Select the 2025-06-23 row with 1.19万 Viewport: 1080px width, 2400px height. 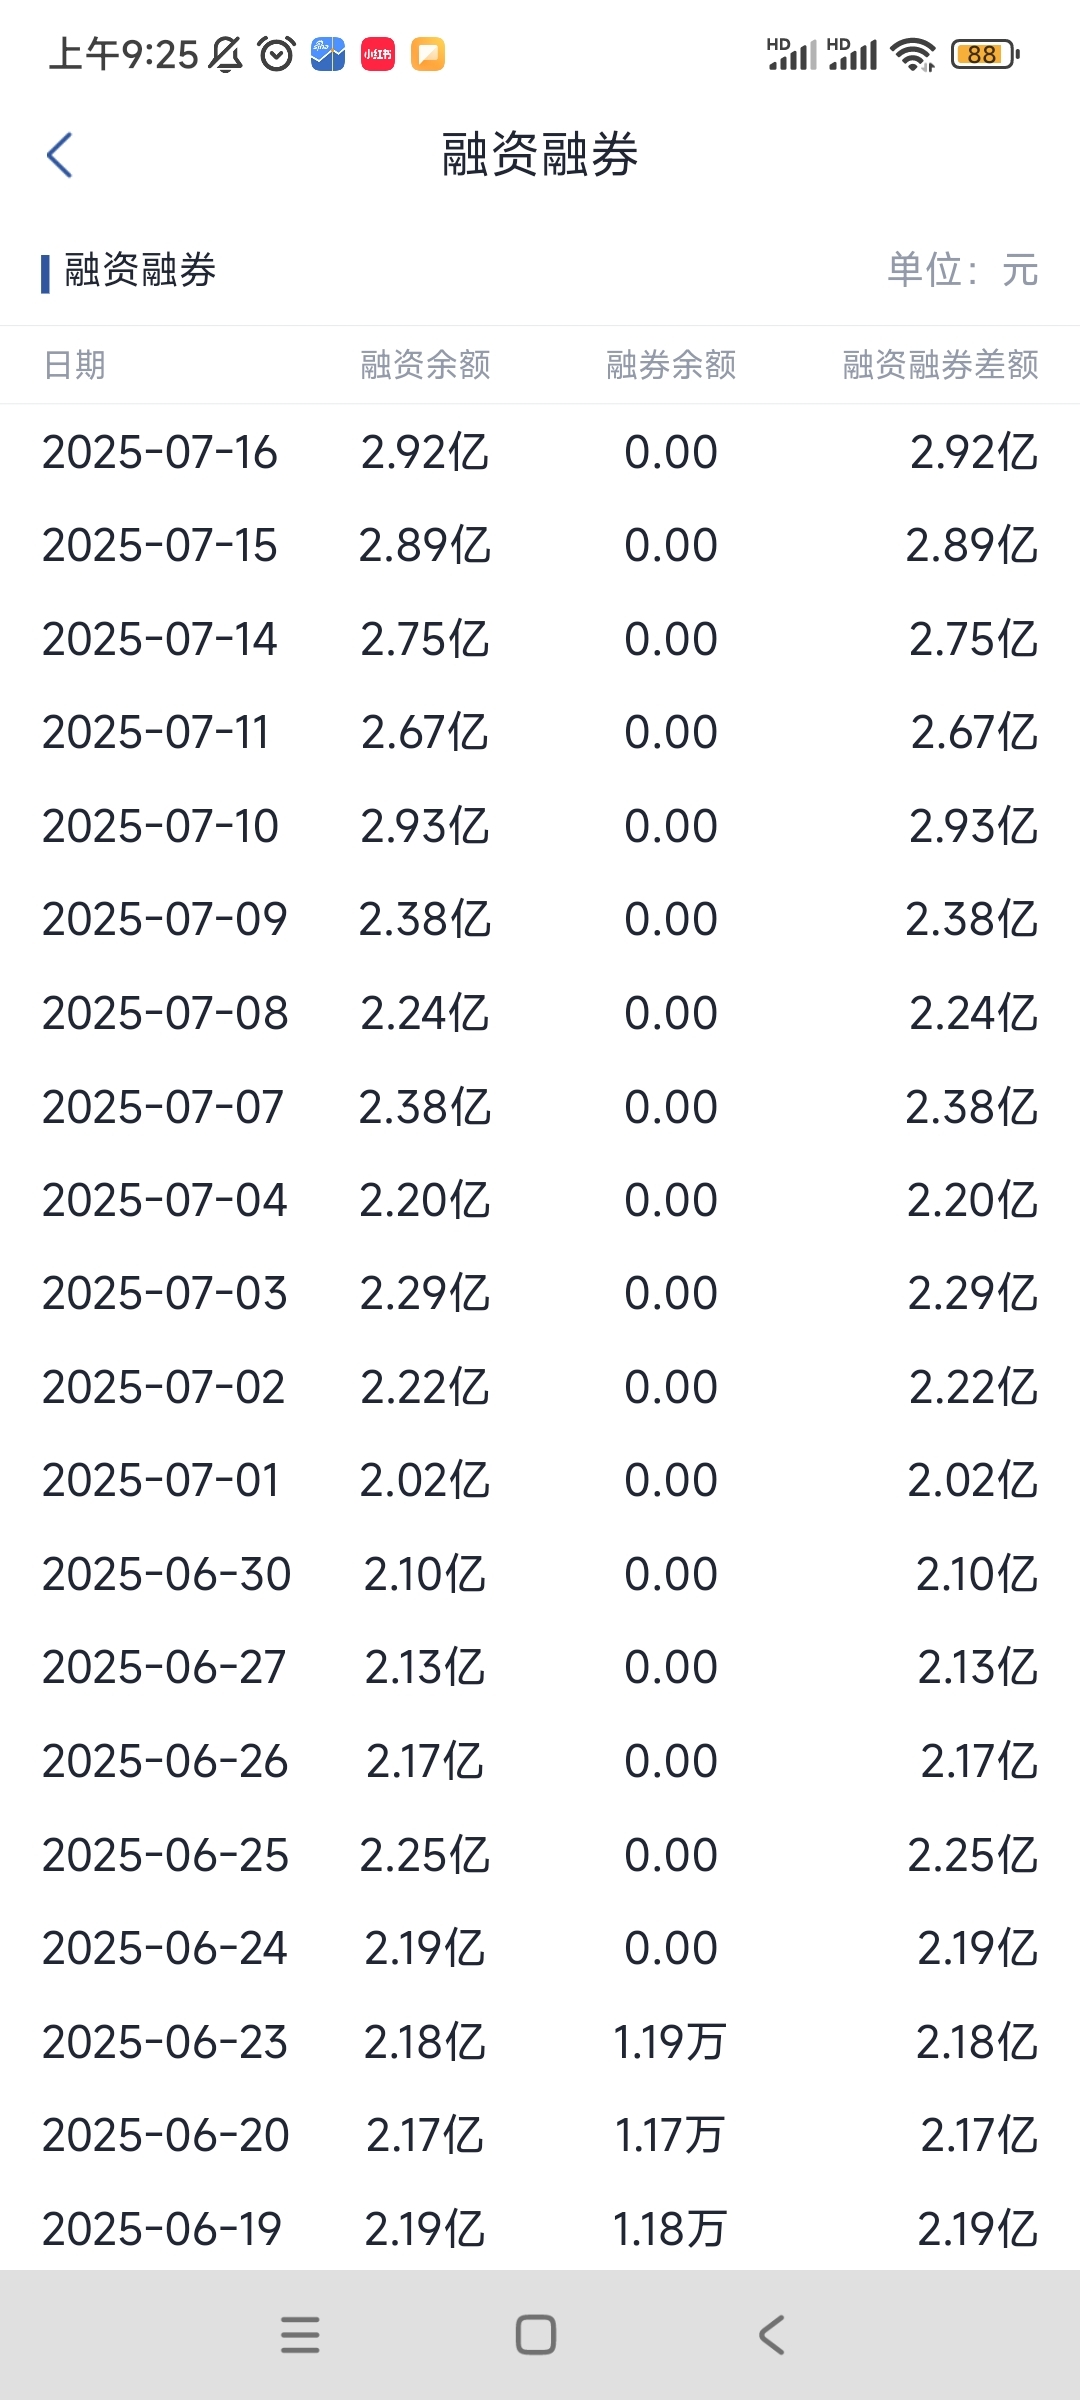click(x=540, y=2042)
